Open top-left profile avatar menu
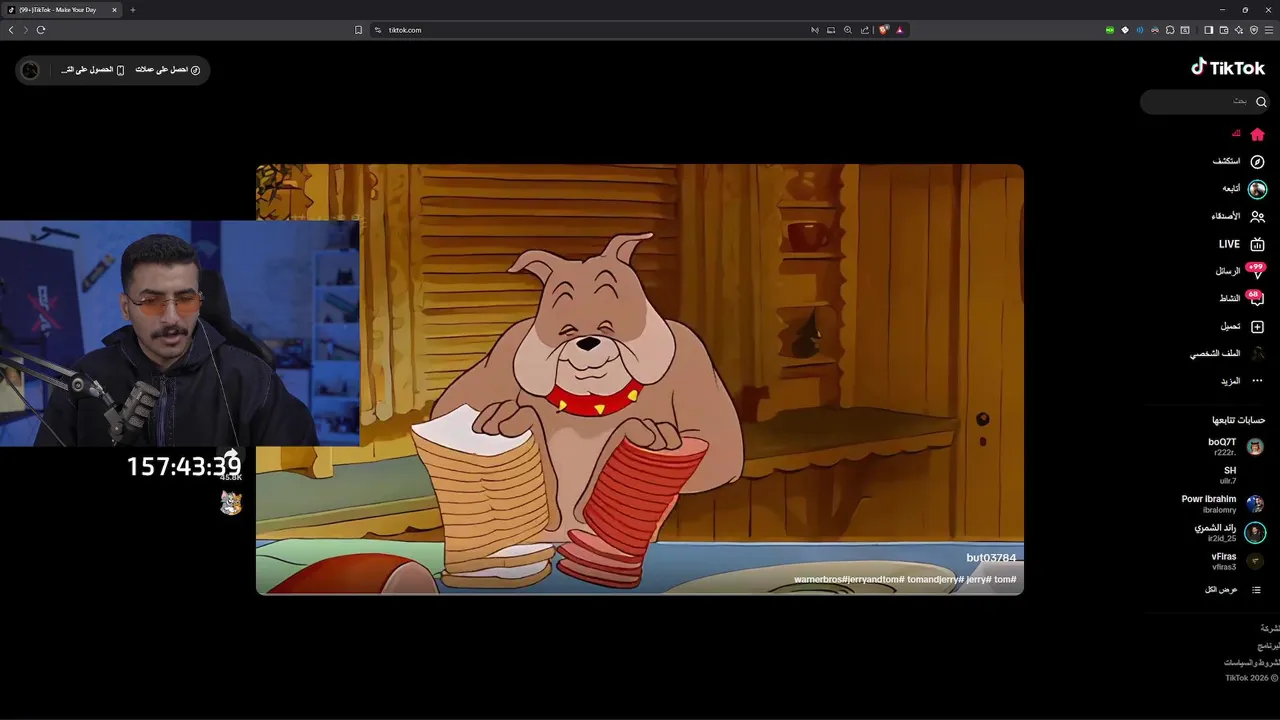 [30, 70]
